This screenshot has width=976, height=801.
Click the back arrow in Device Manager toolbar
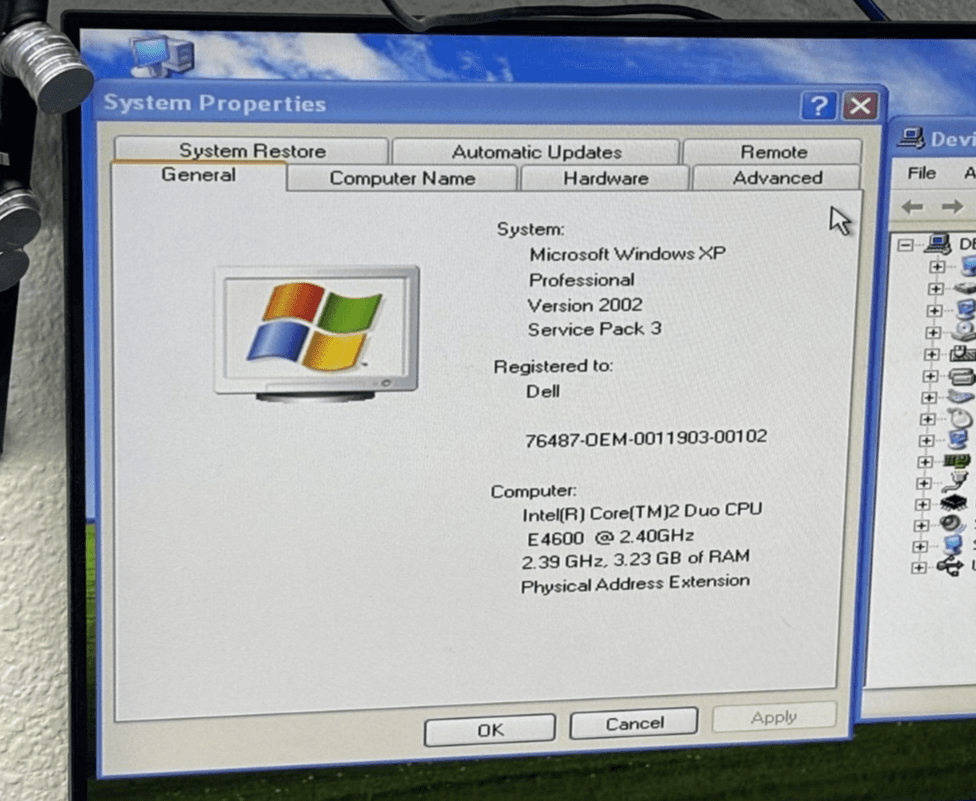910,206
